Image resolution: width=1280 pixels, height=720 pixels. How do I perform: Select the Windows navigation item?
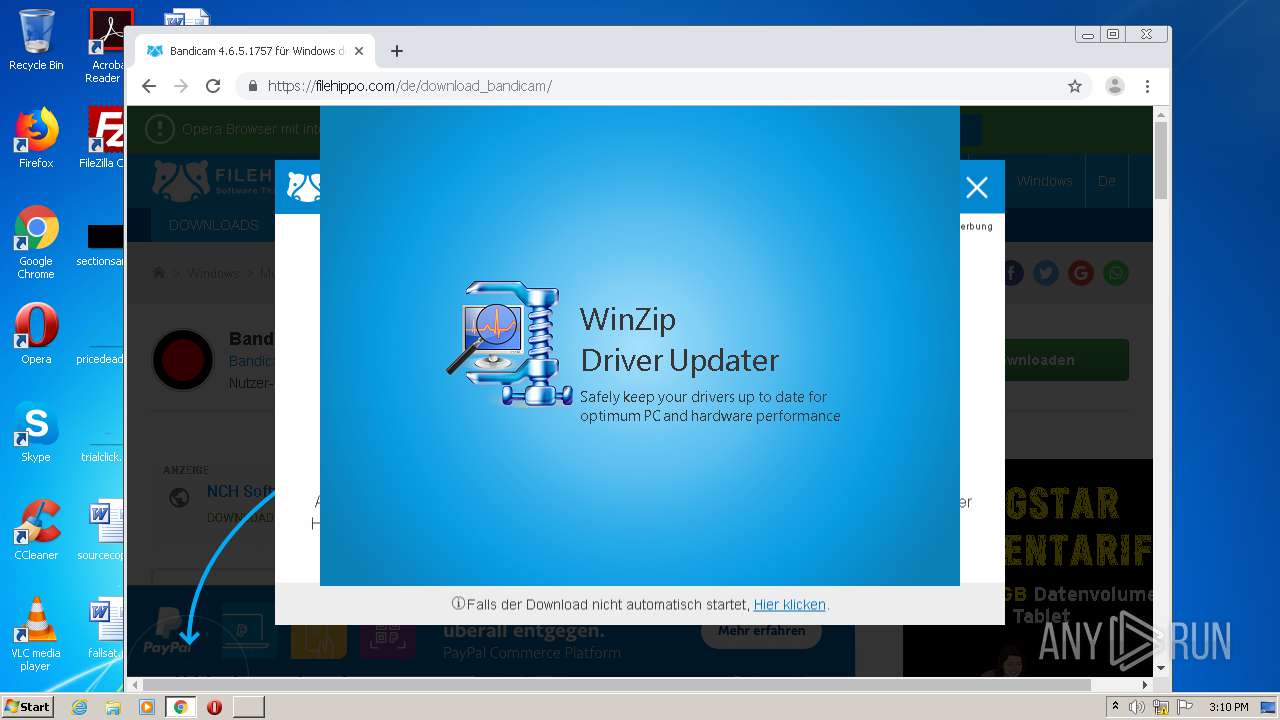point(1044,181)
